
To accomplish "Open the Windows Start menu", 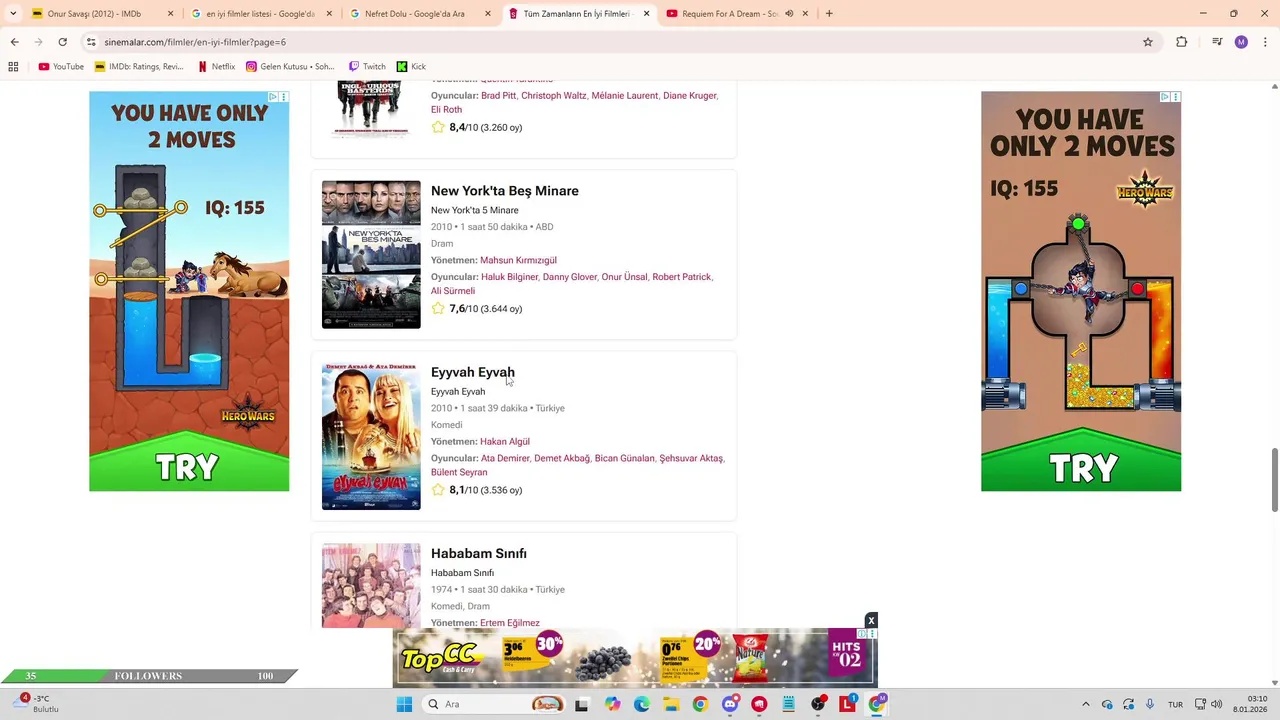I will coord(404,704).
